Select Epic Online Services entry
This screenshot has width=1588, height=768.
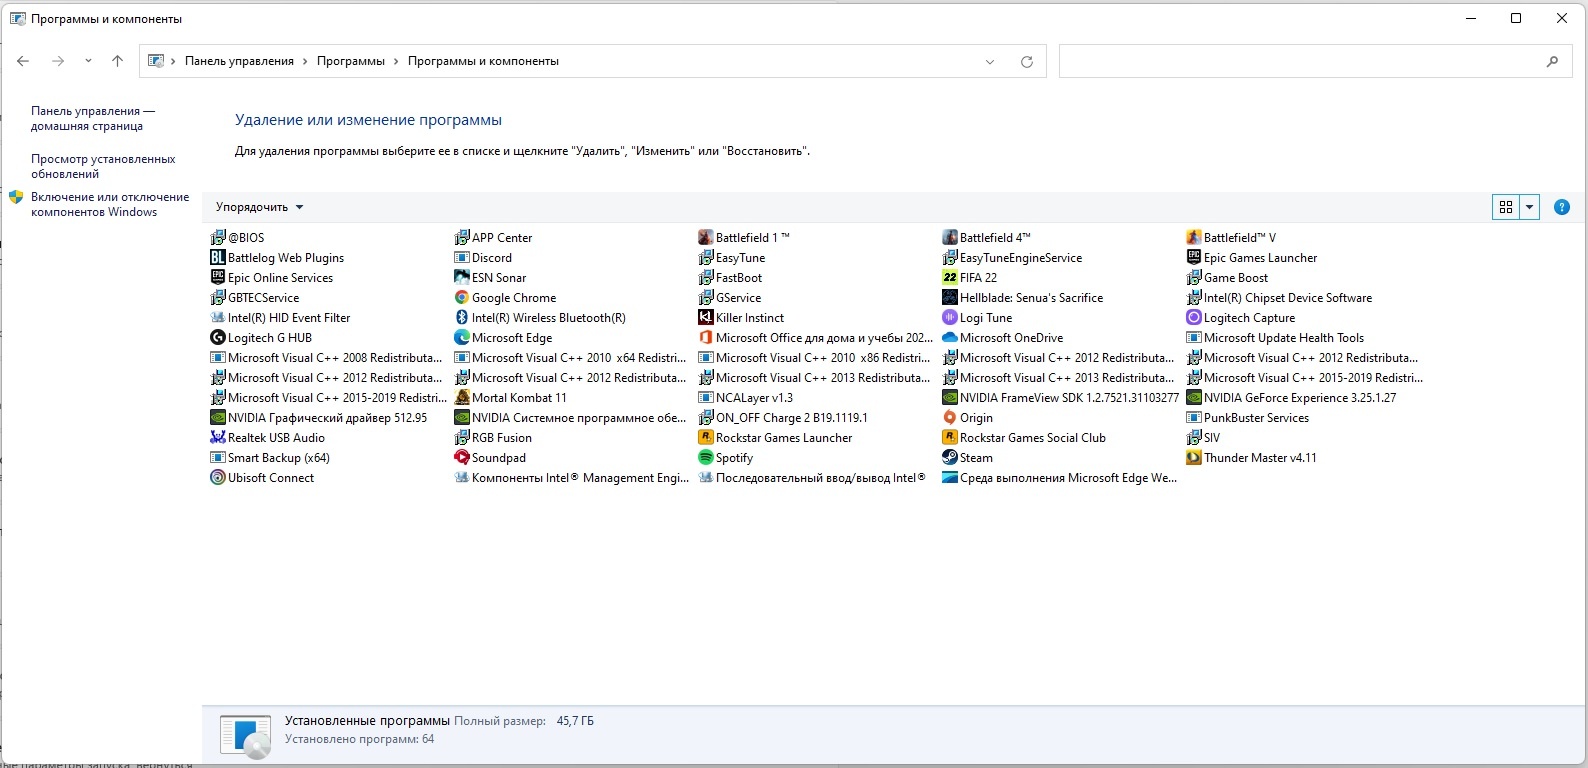click(x=272, y=278)
